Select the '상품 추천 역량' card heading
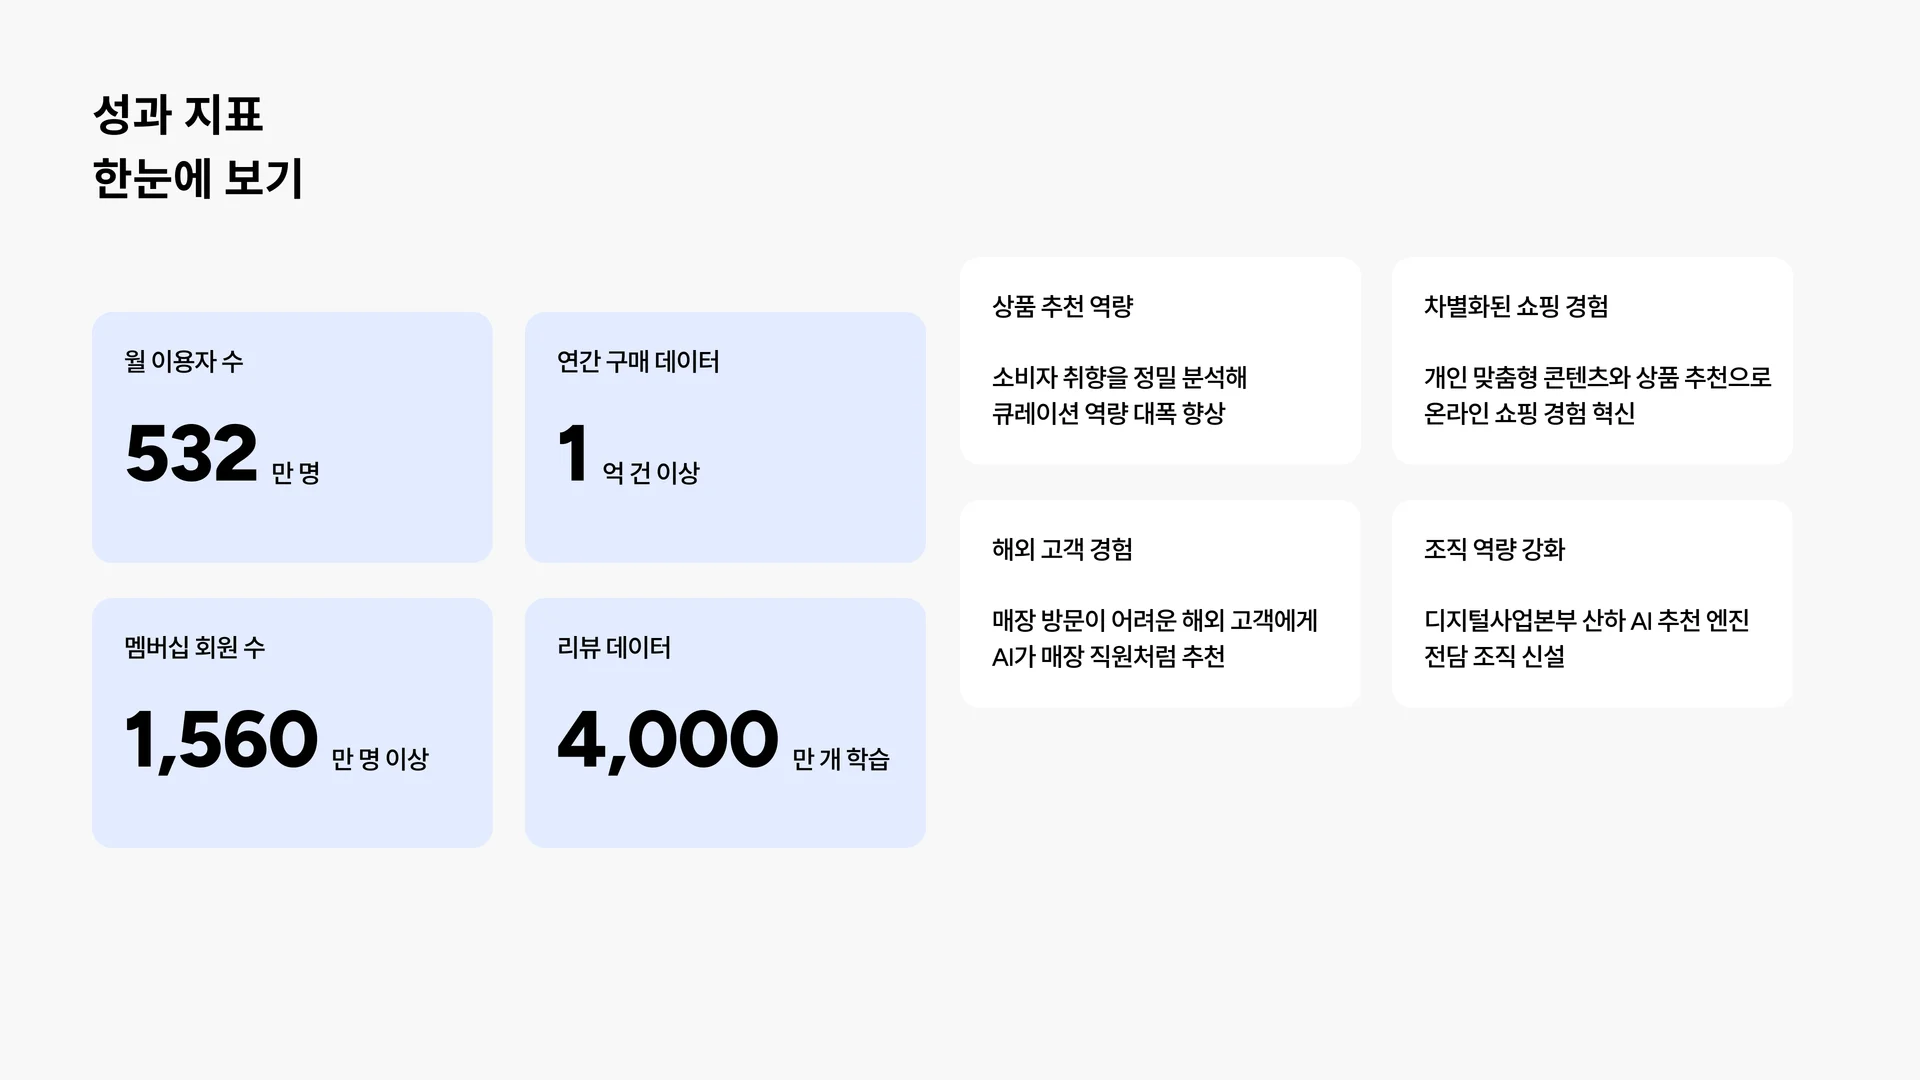1920x1080 pixels. [1062, 306]
